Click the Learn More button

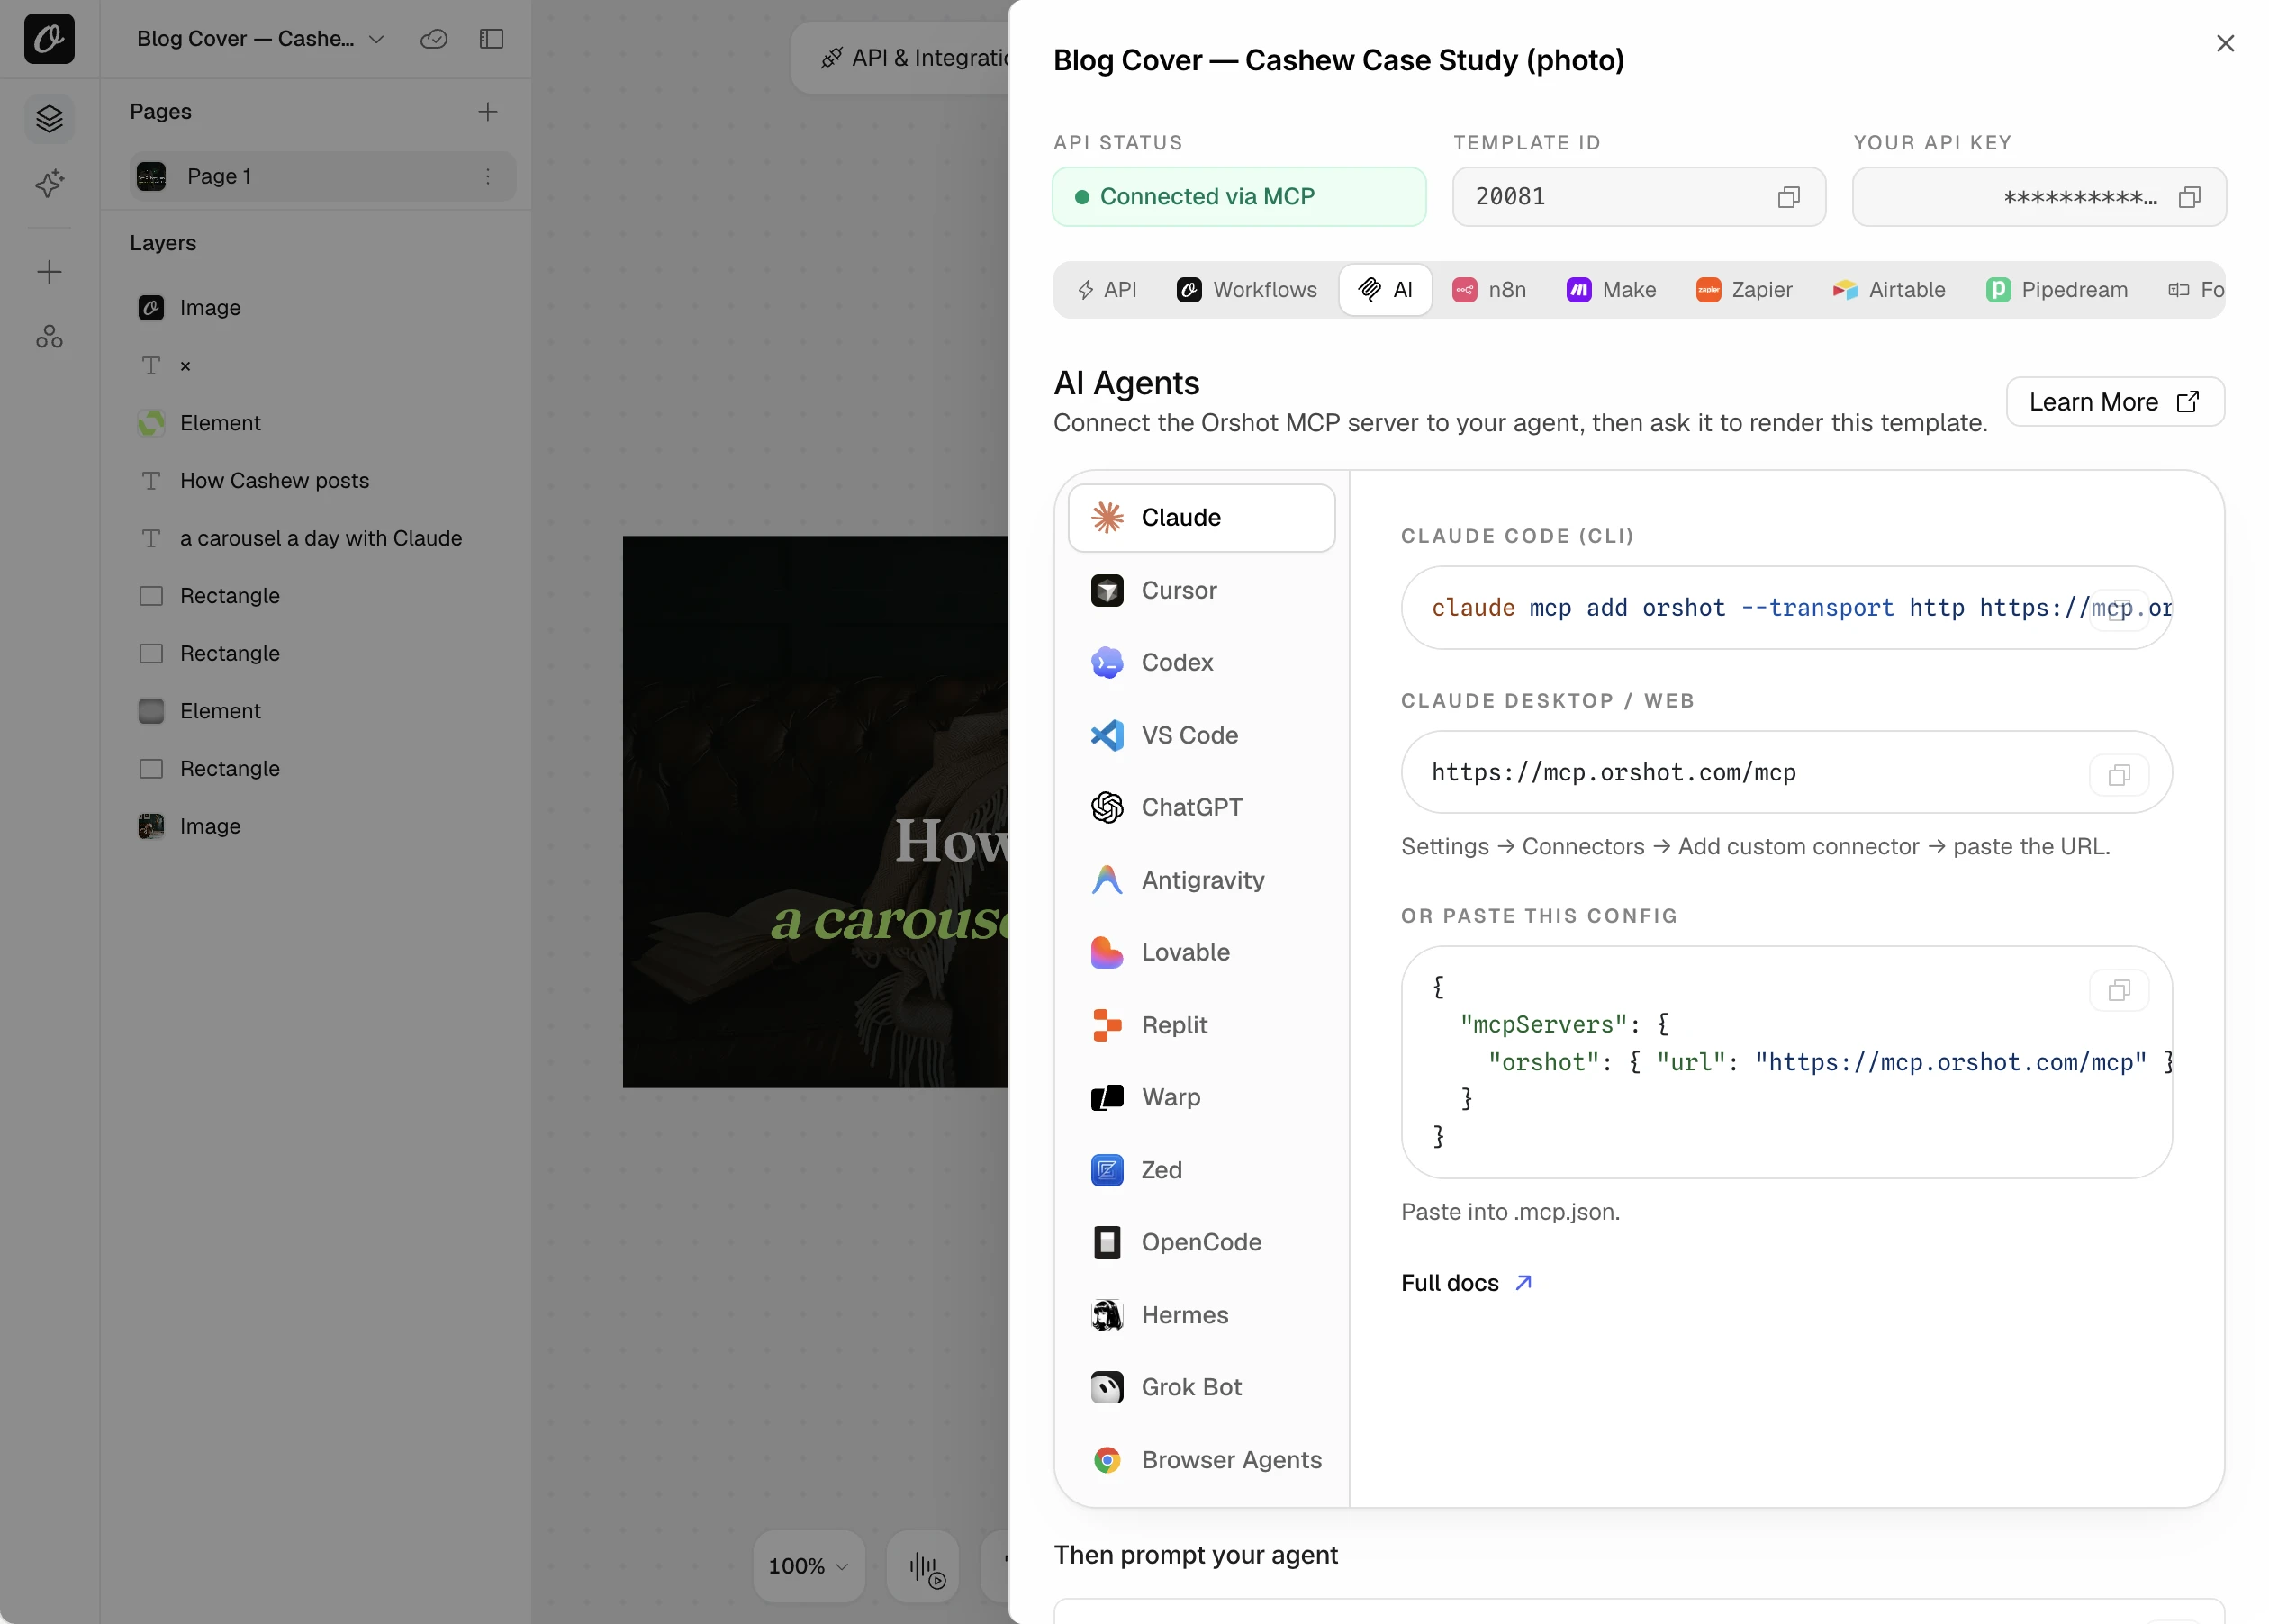[x=2114, y=402]
